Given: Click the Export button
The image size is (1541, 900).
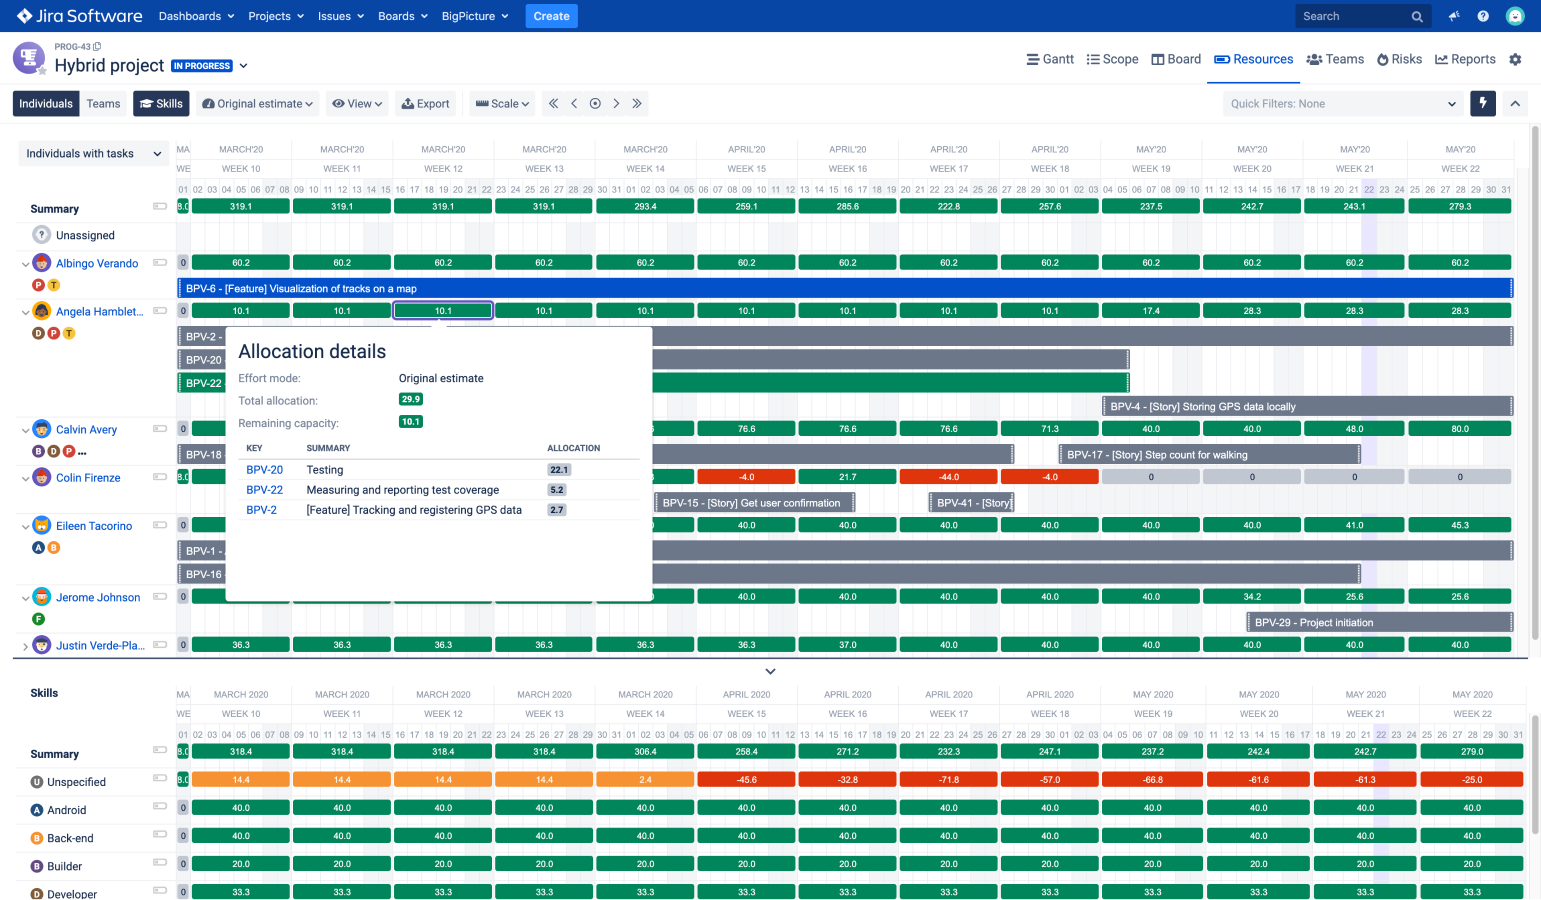Looking at the screenshot, I should [425, 103].
